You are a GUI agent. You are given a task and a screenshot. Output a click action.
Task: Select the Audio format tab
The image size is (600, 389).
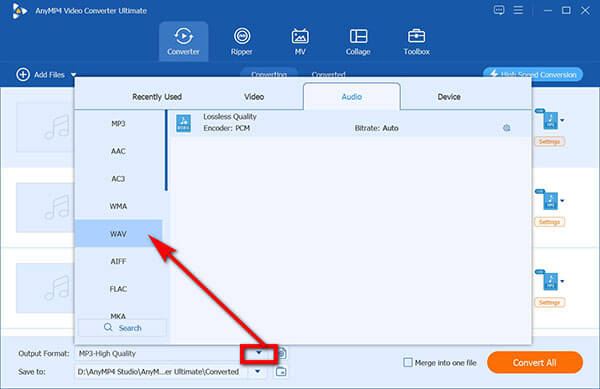tap(352, 97)
